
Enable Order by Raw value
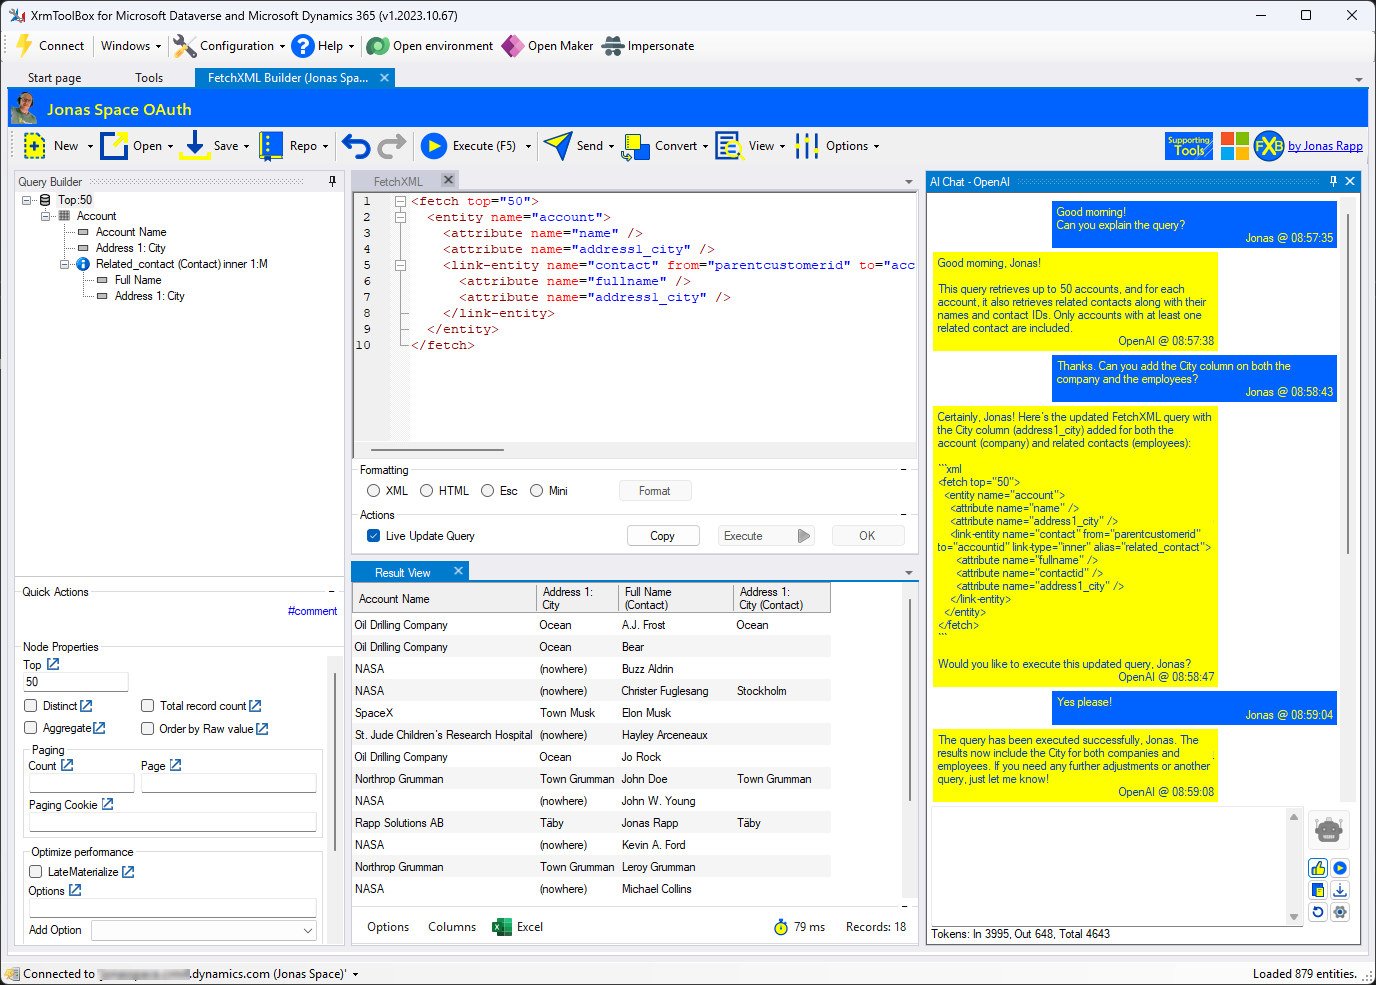[x=148, y=729]
